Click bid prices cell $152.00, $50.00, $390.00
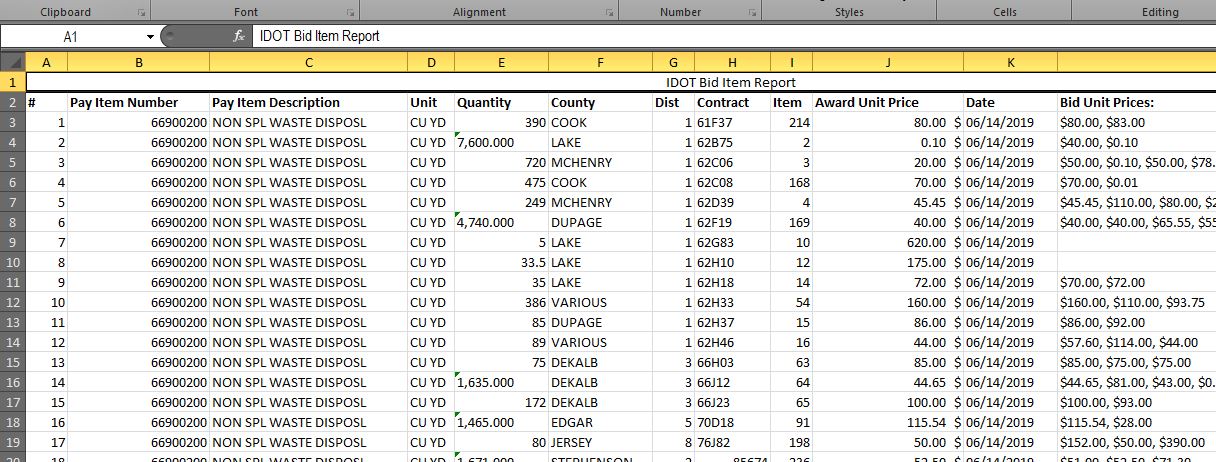1216x462 pixels. [1137, 442]
